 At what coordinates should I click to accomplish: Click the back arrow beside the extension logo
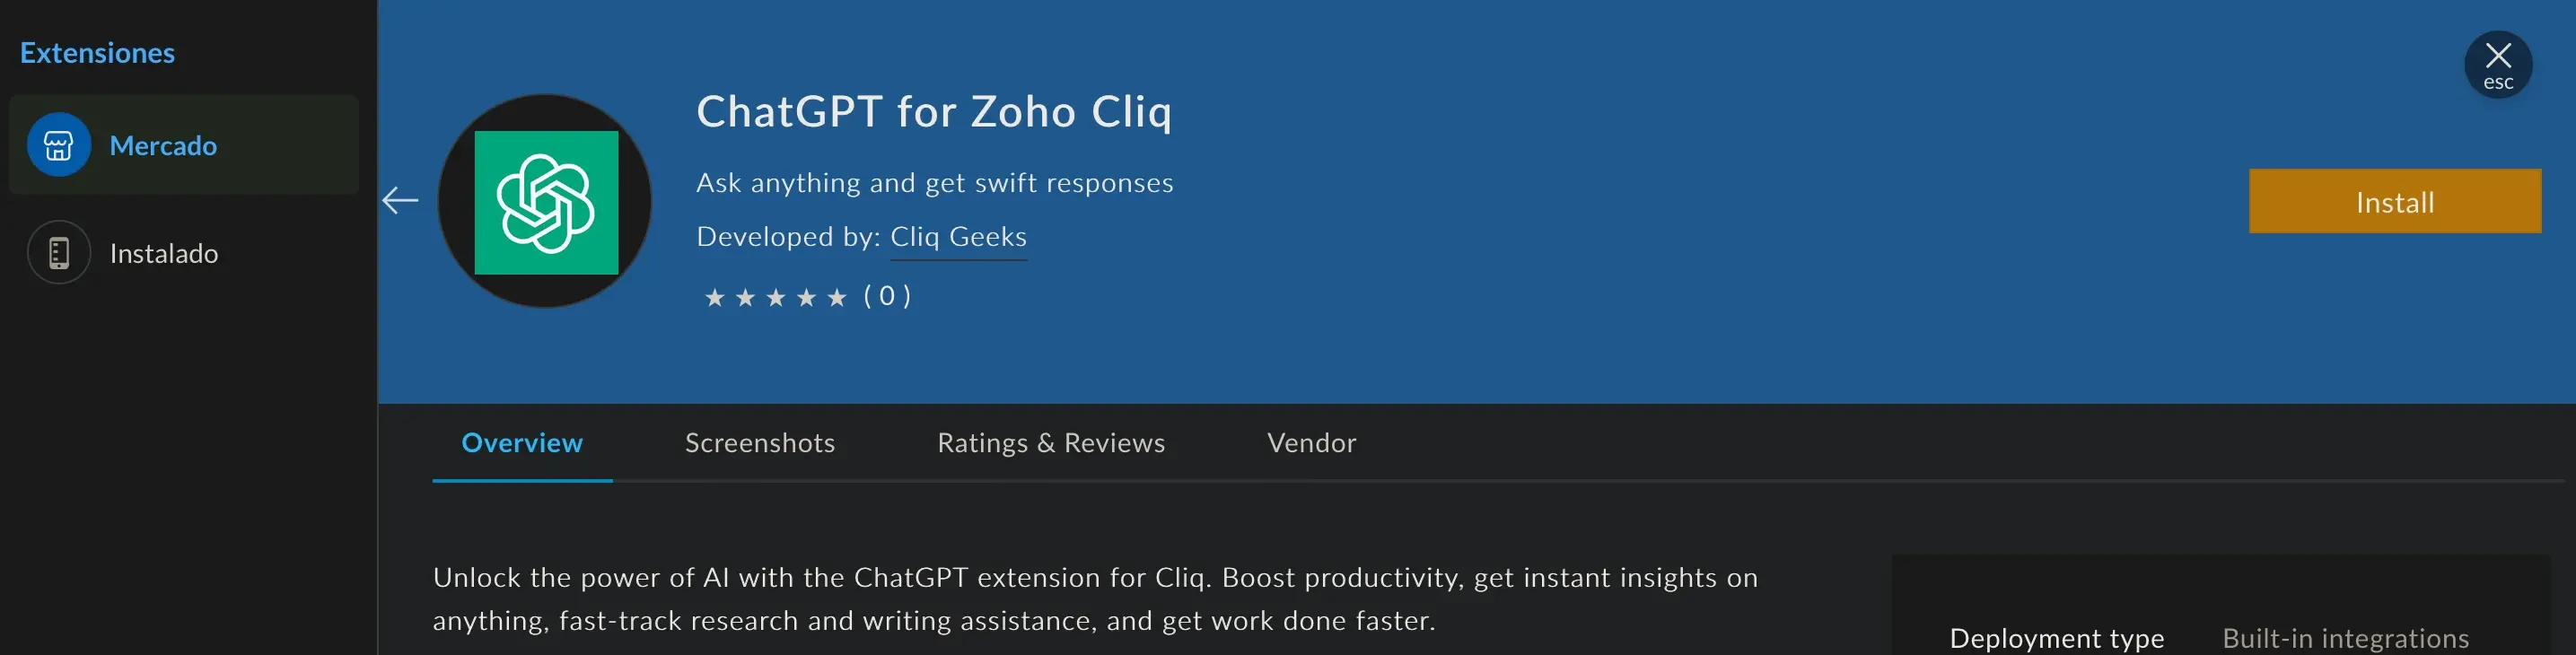pyautogui.click(x=401, y=200)
